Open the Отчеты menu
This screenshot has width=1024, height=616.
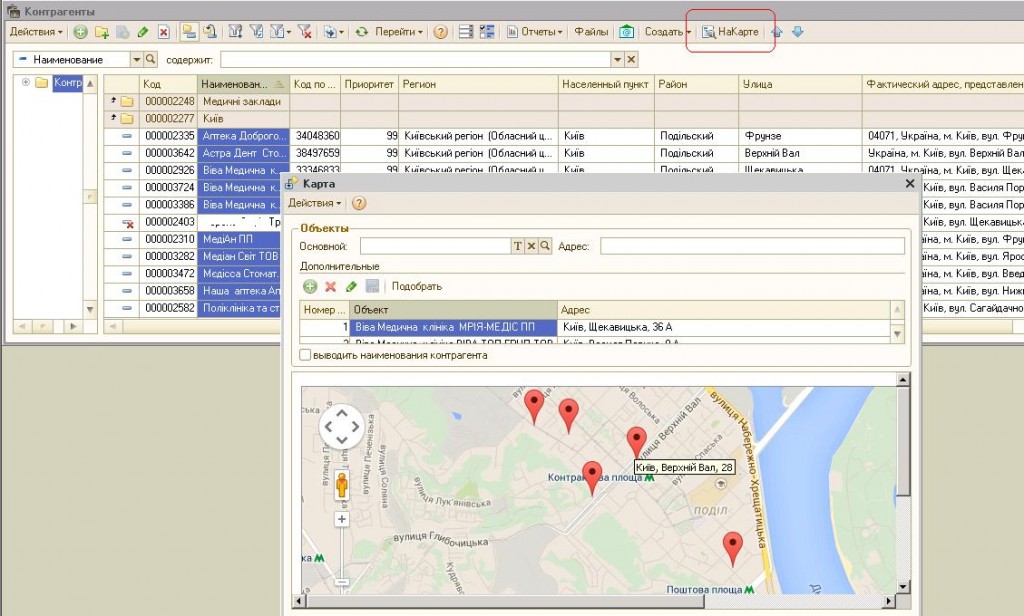[535, 31]
